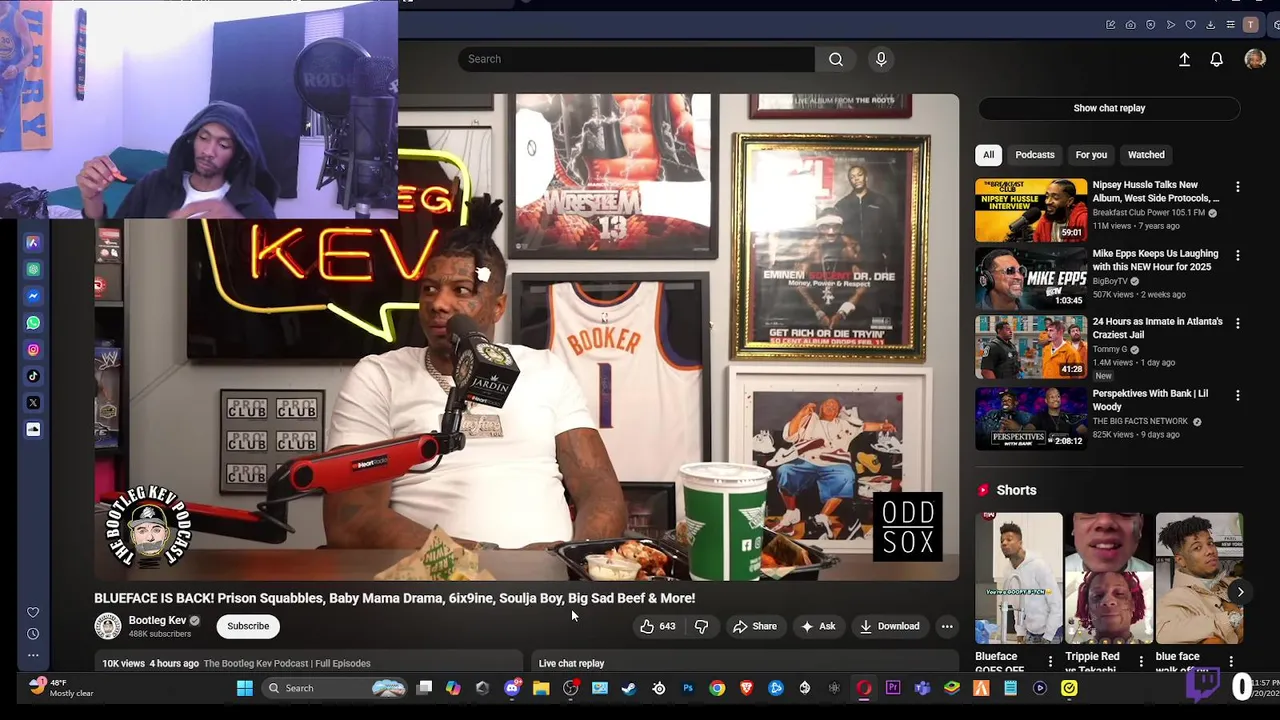1280x720 pixels.
Task: Click the Ask button
Action: tap(818, 626)
